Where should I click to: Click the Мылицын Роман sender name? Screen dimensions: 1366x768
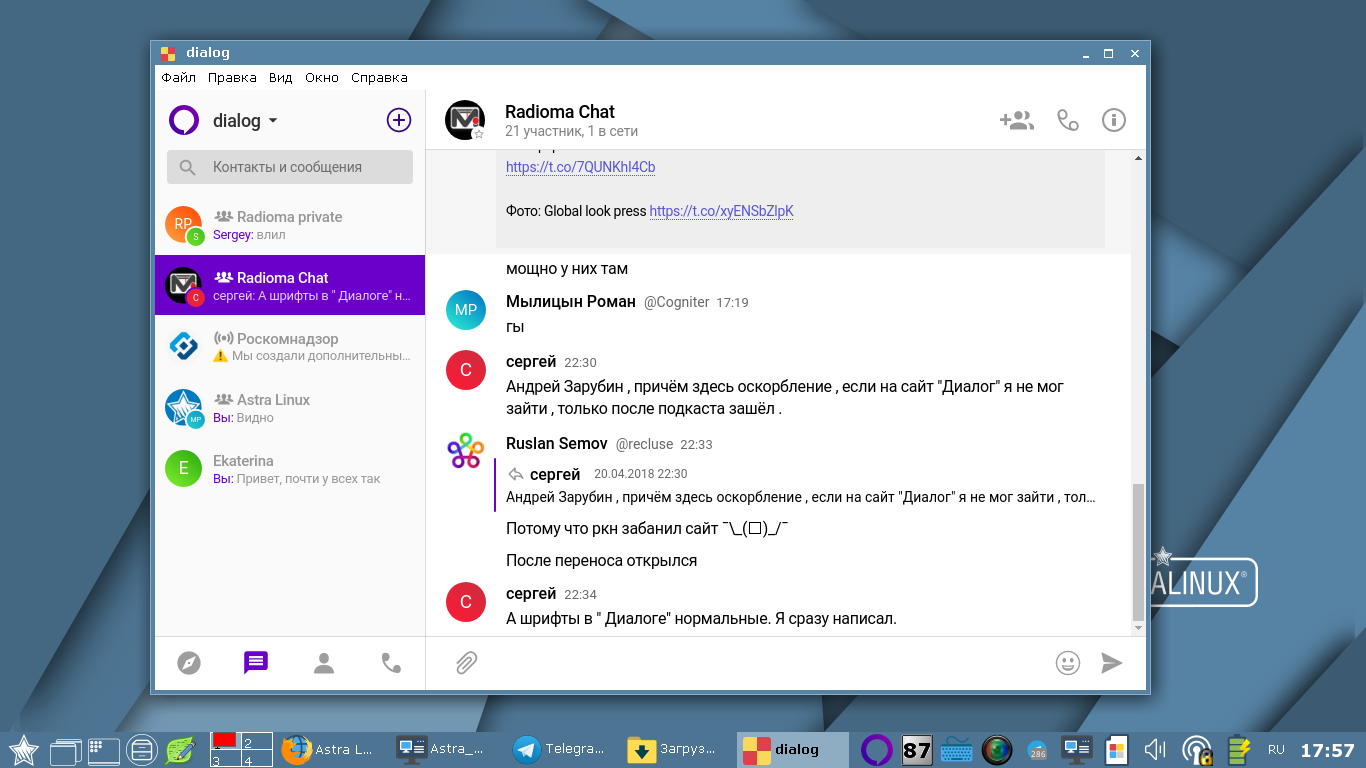click(x=571, y=301)
